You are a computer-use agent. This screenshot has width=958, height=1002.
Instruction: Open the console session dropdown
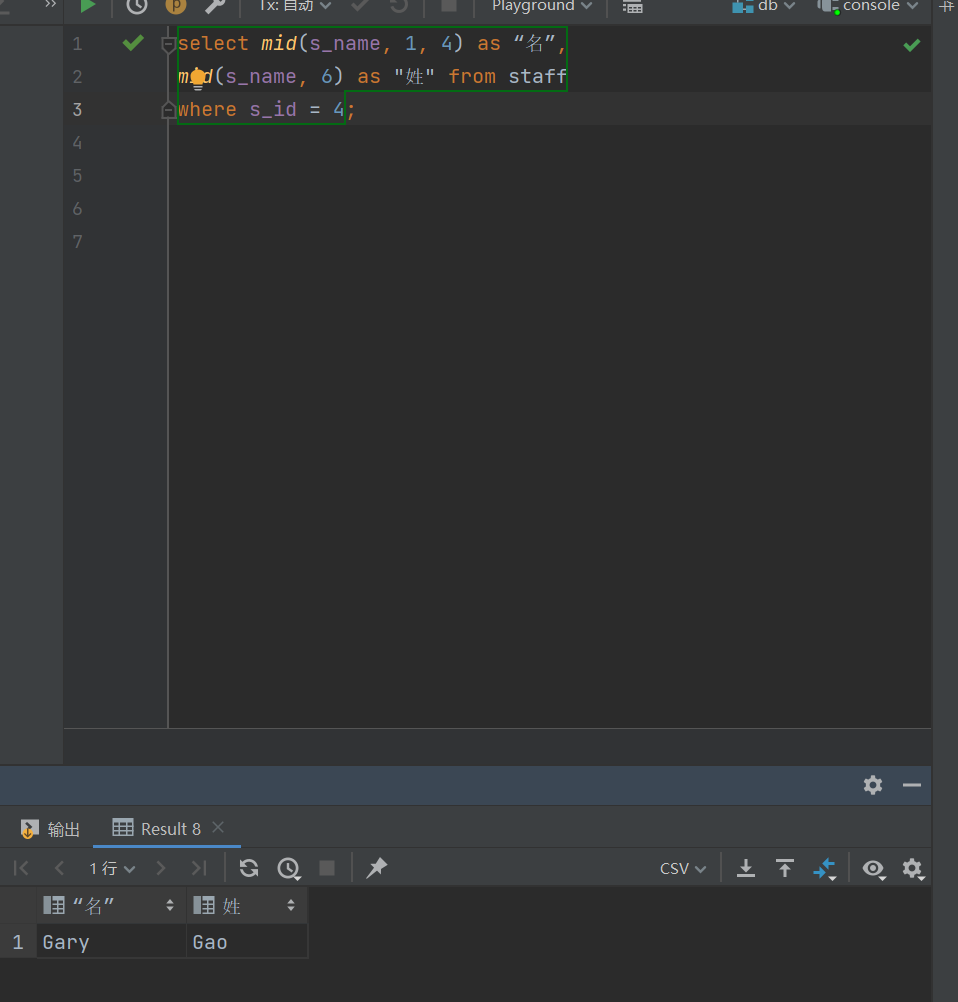868,6
